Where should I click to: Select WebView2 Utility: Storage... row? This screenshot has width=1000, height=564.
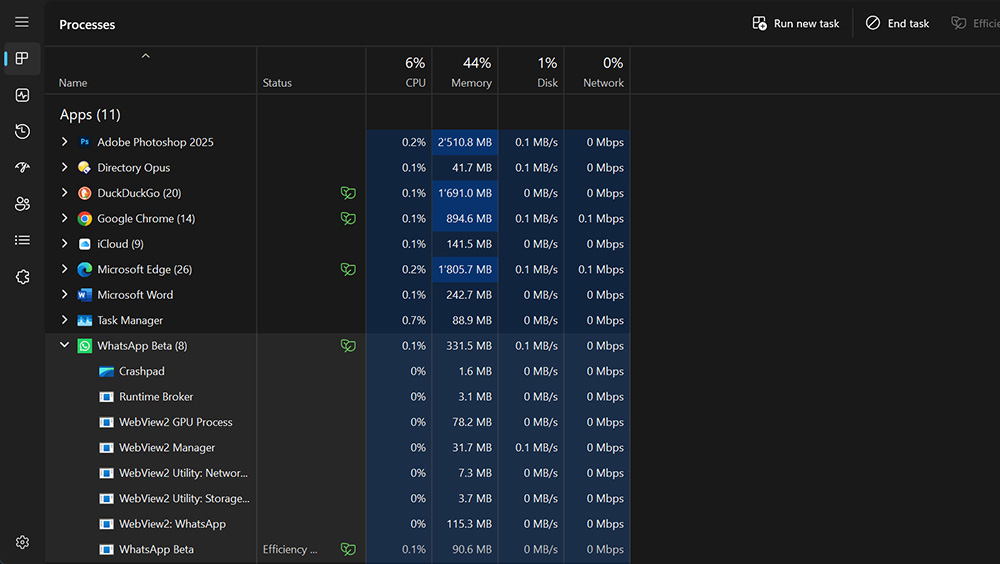click(x=337, y=498)
